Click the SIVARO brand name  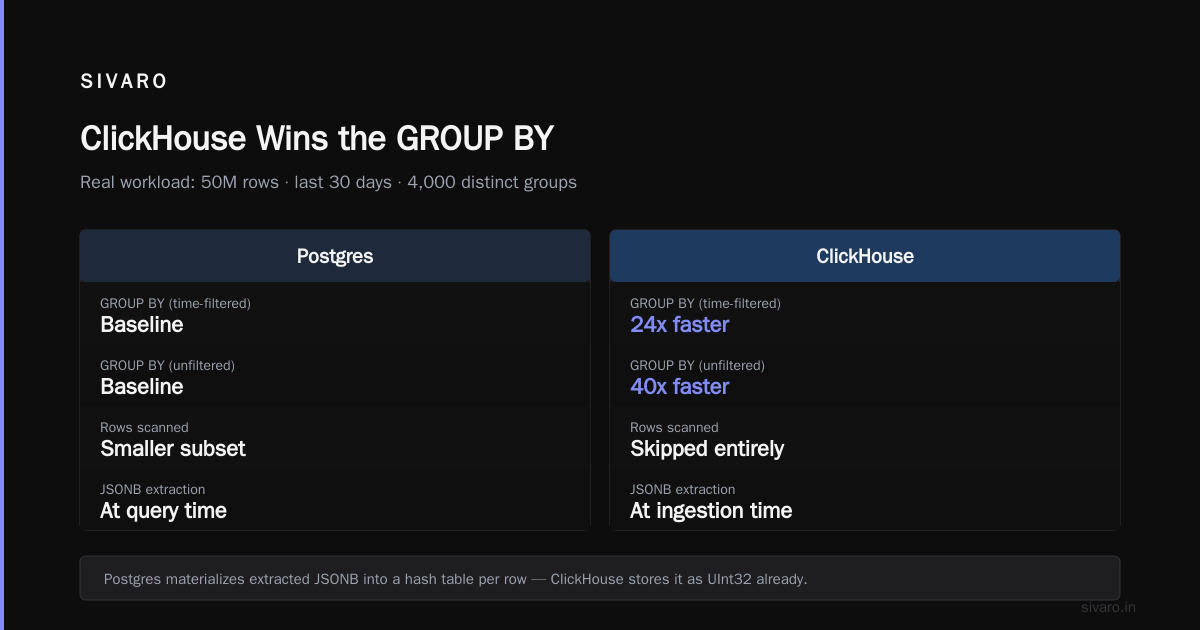(x=124, y=82)
